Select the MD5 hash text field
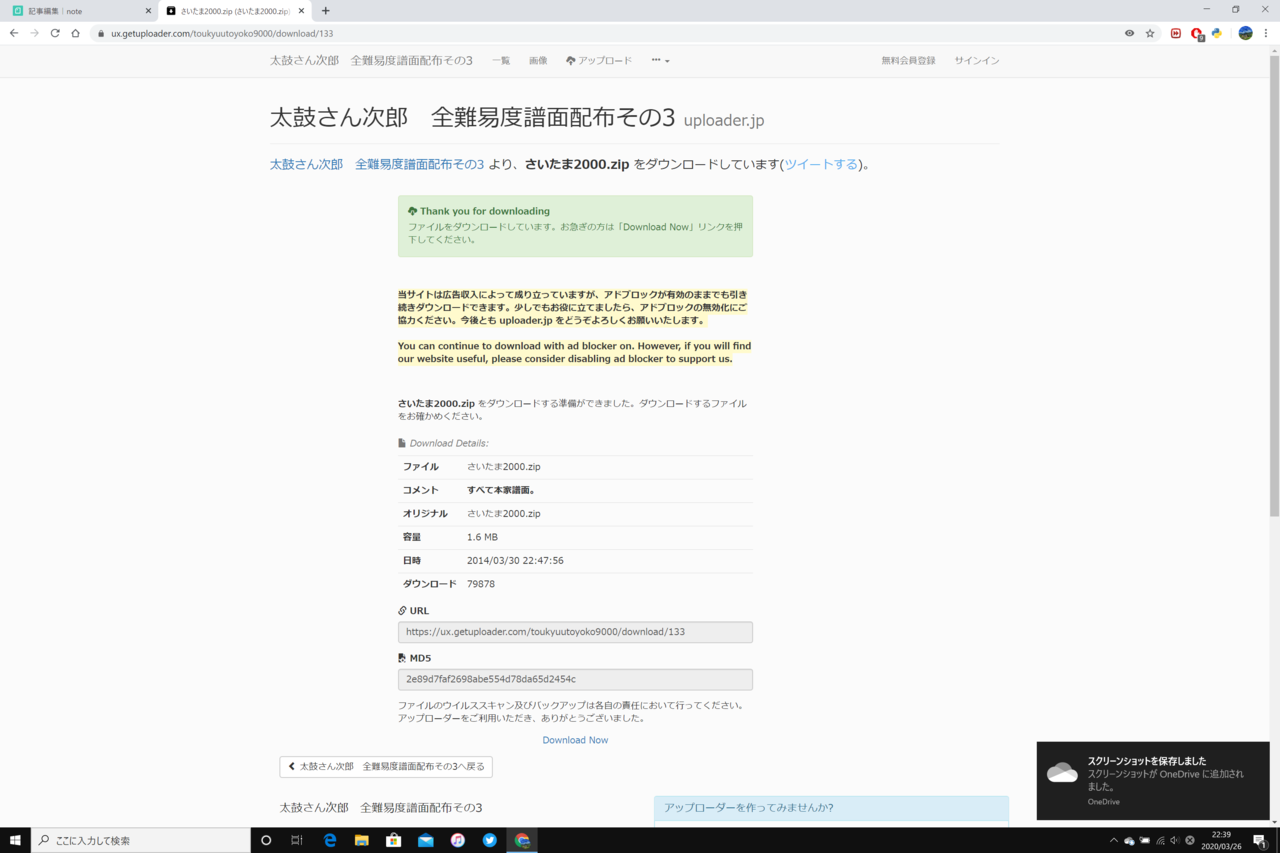The image size is (1280, 853). click(x=575, y=679)
